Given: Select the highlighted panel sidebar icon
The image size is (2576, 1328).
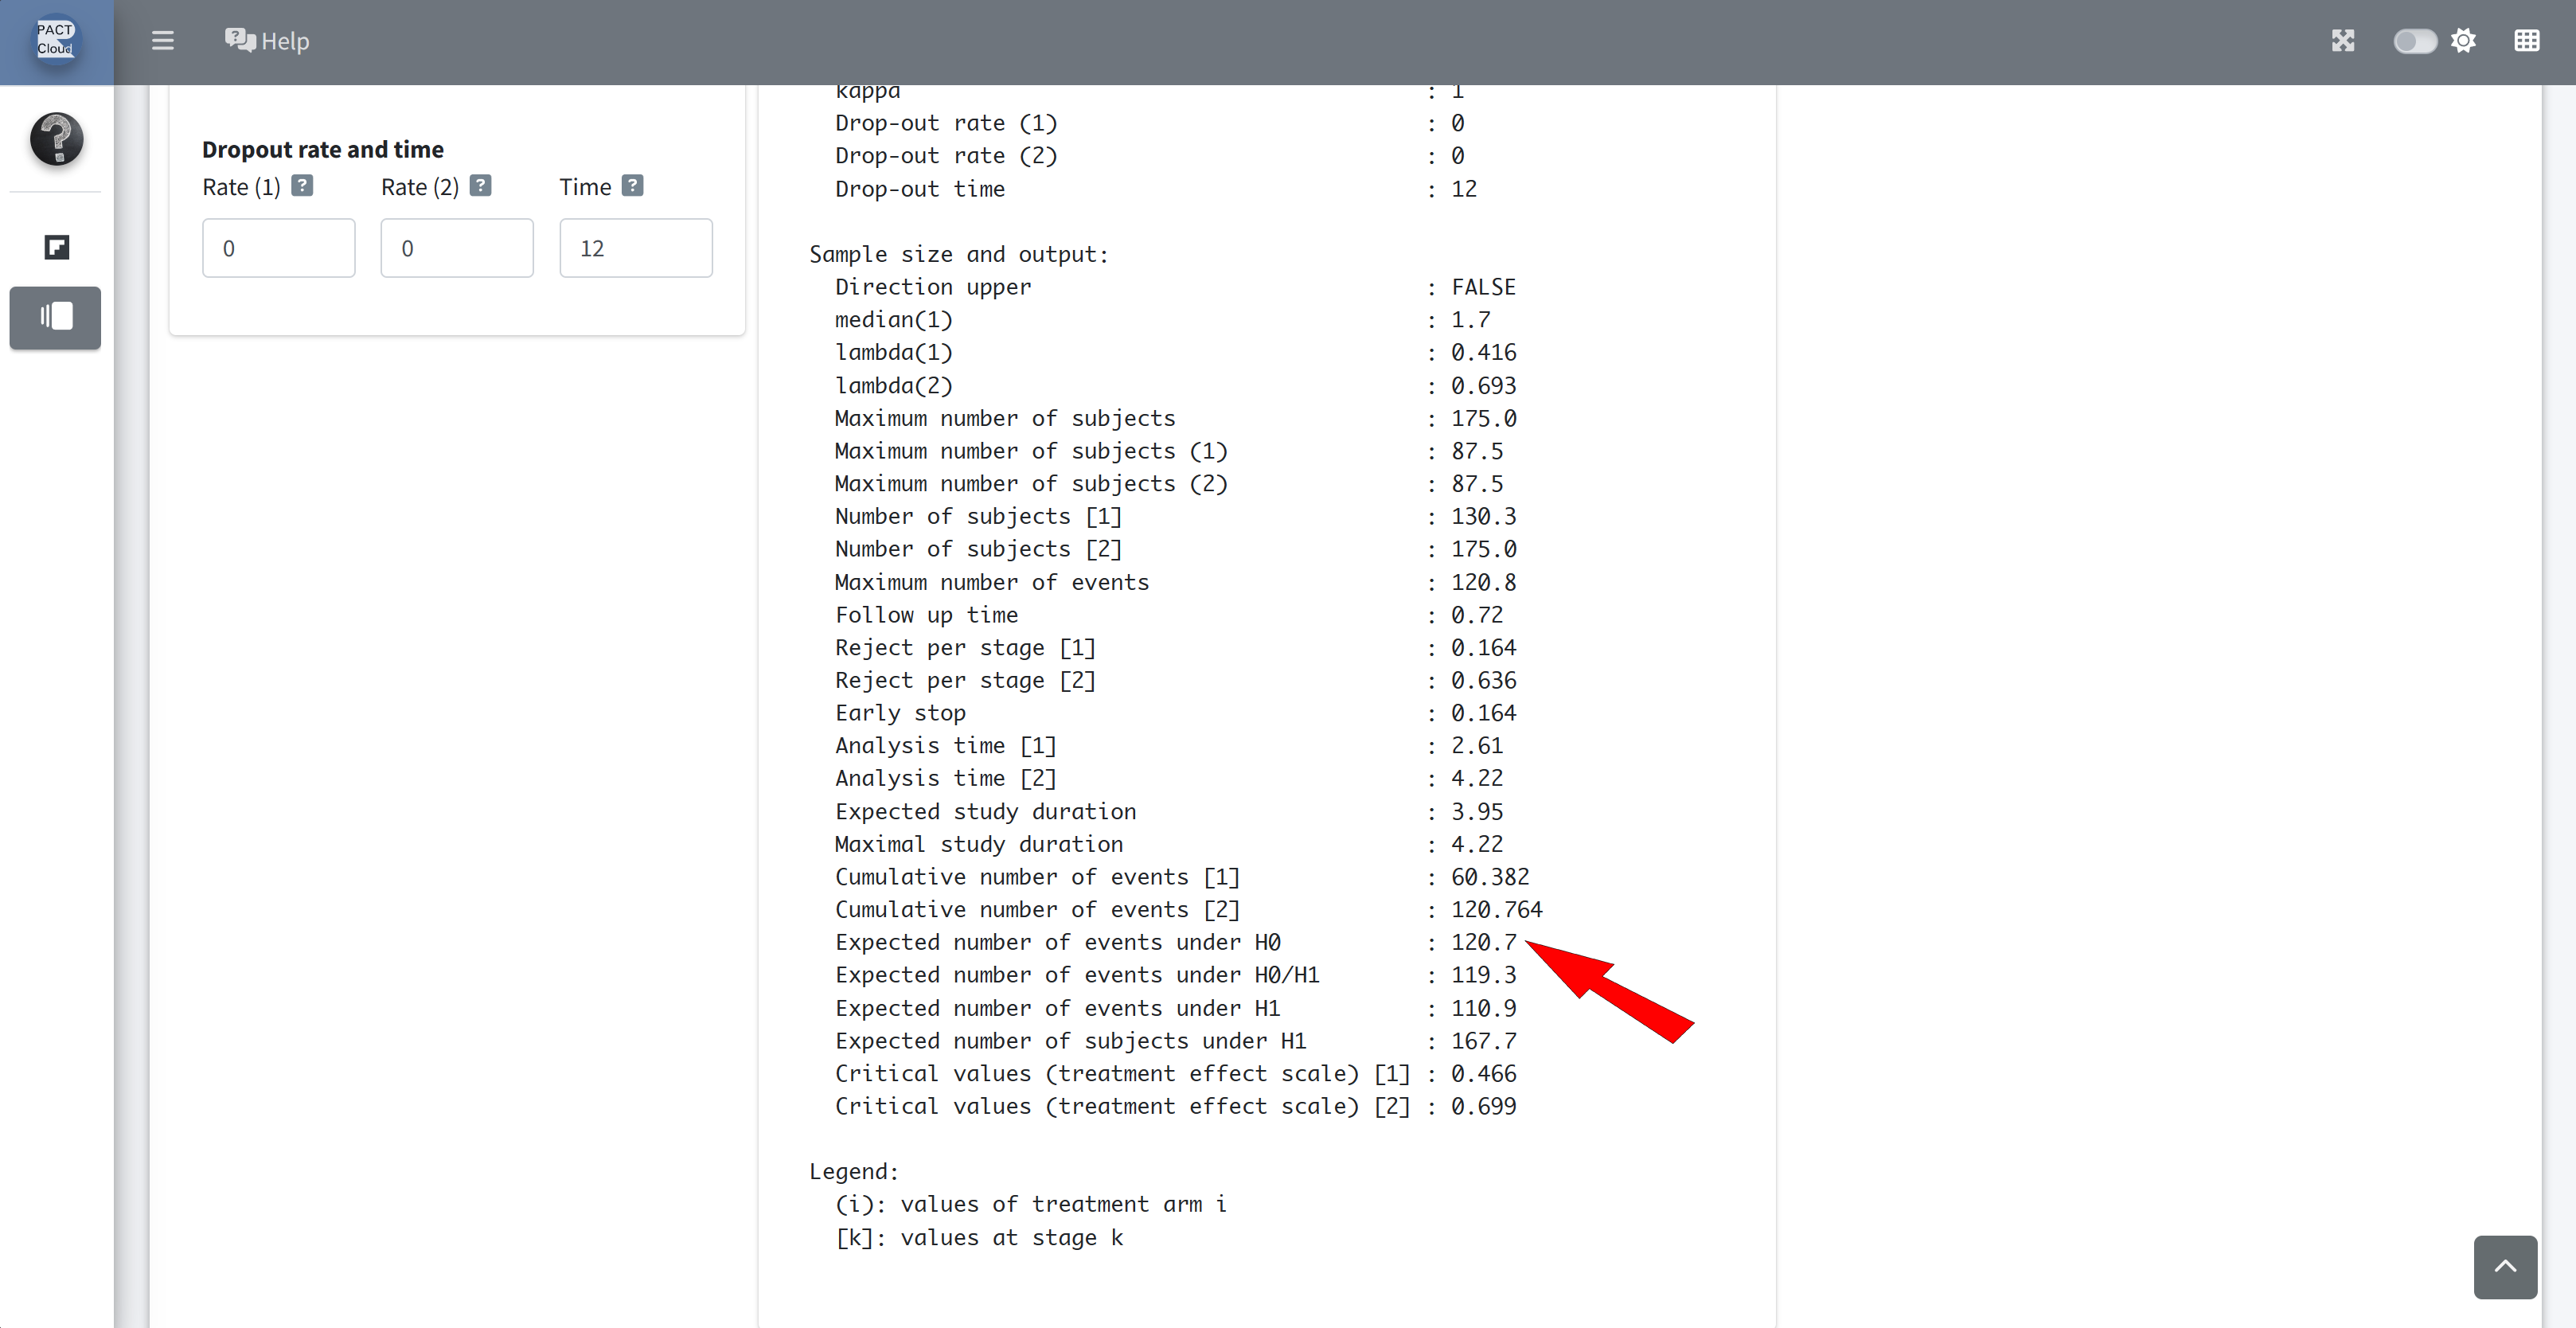Looking at the screenshot, I should [56, 317].
